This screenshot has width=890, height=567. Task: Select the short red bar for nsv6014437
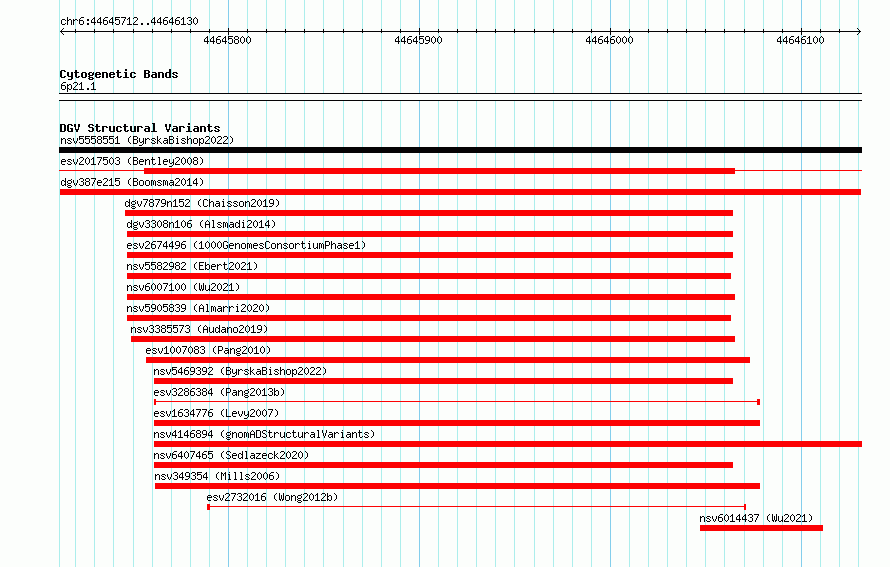click(761, 528)
